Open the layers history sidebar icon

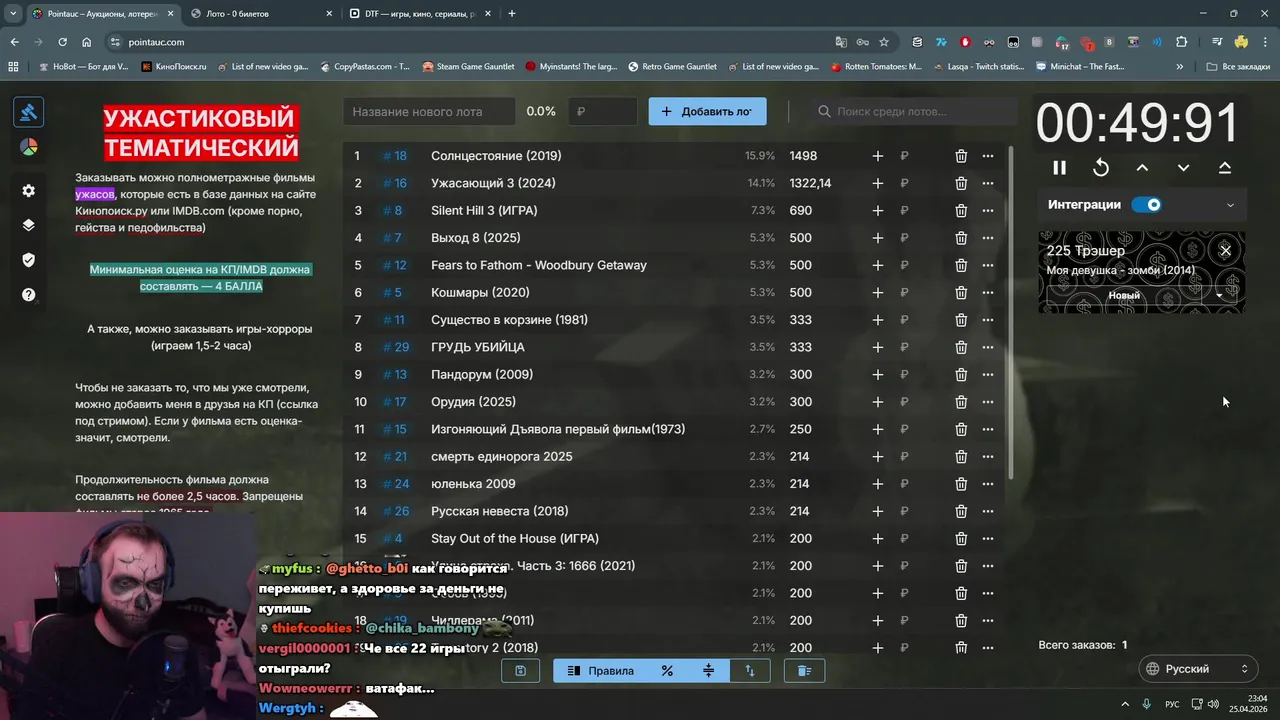coord(28,225)
